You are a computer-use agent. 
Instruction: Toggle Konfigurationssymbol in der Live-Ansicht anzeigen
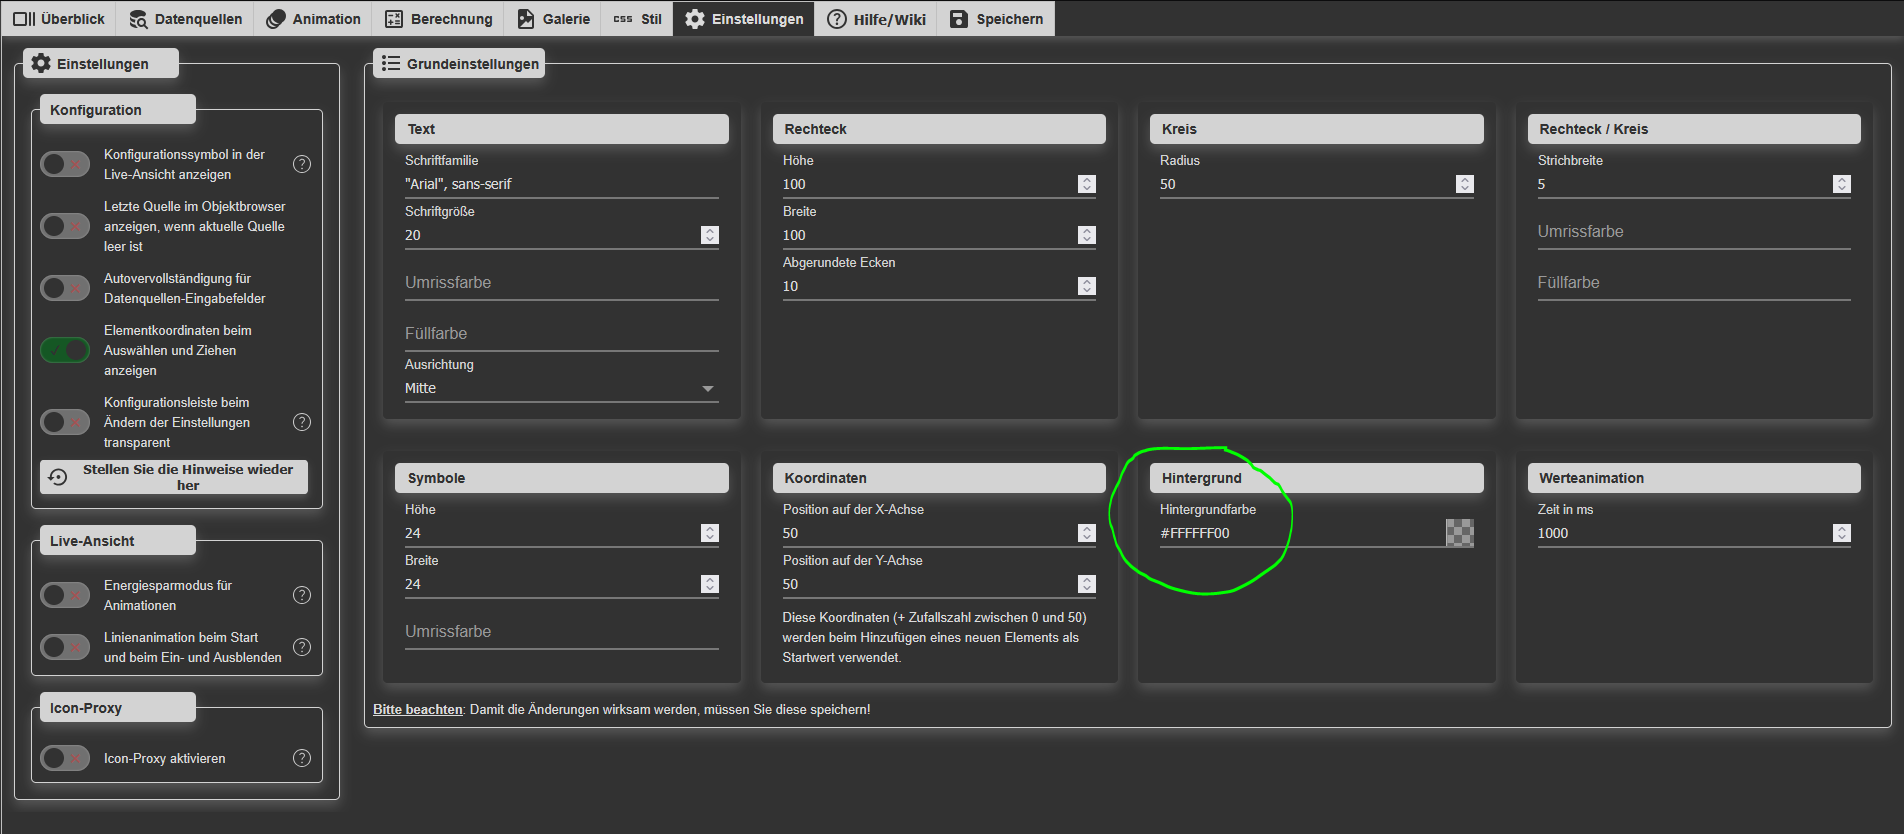65,164
